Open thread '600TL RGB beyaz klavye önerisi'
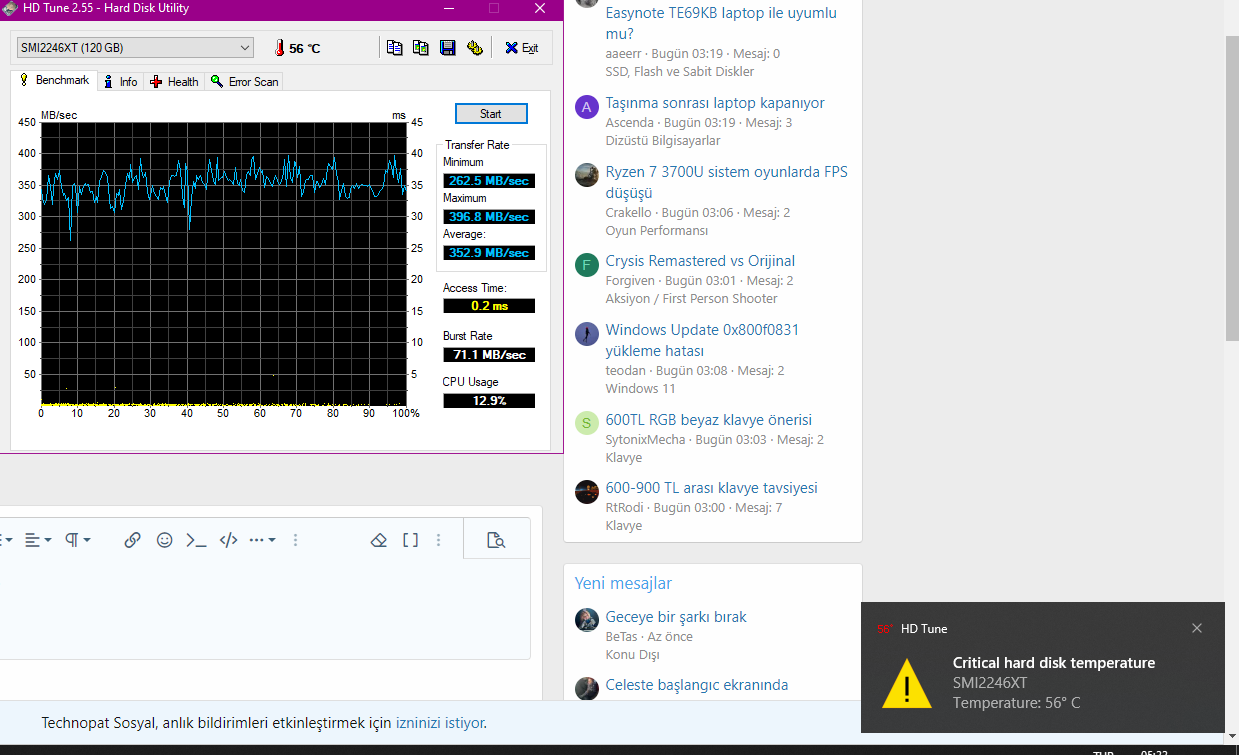1239x755 pixels. [709, 420]
